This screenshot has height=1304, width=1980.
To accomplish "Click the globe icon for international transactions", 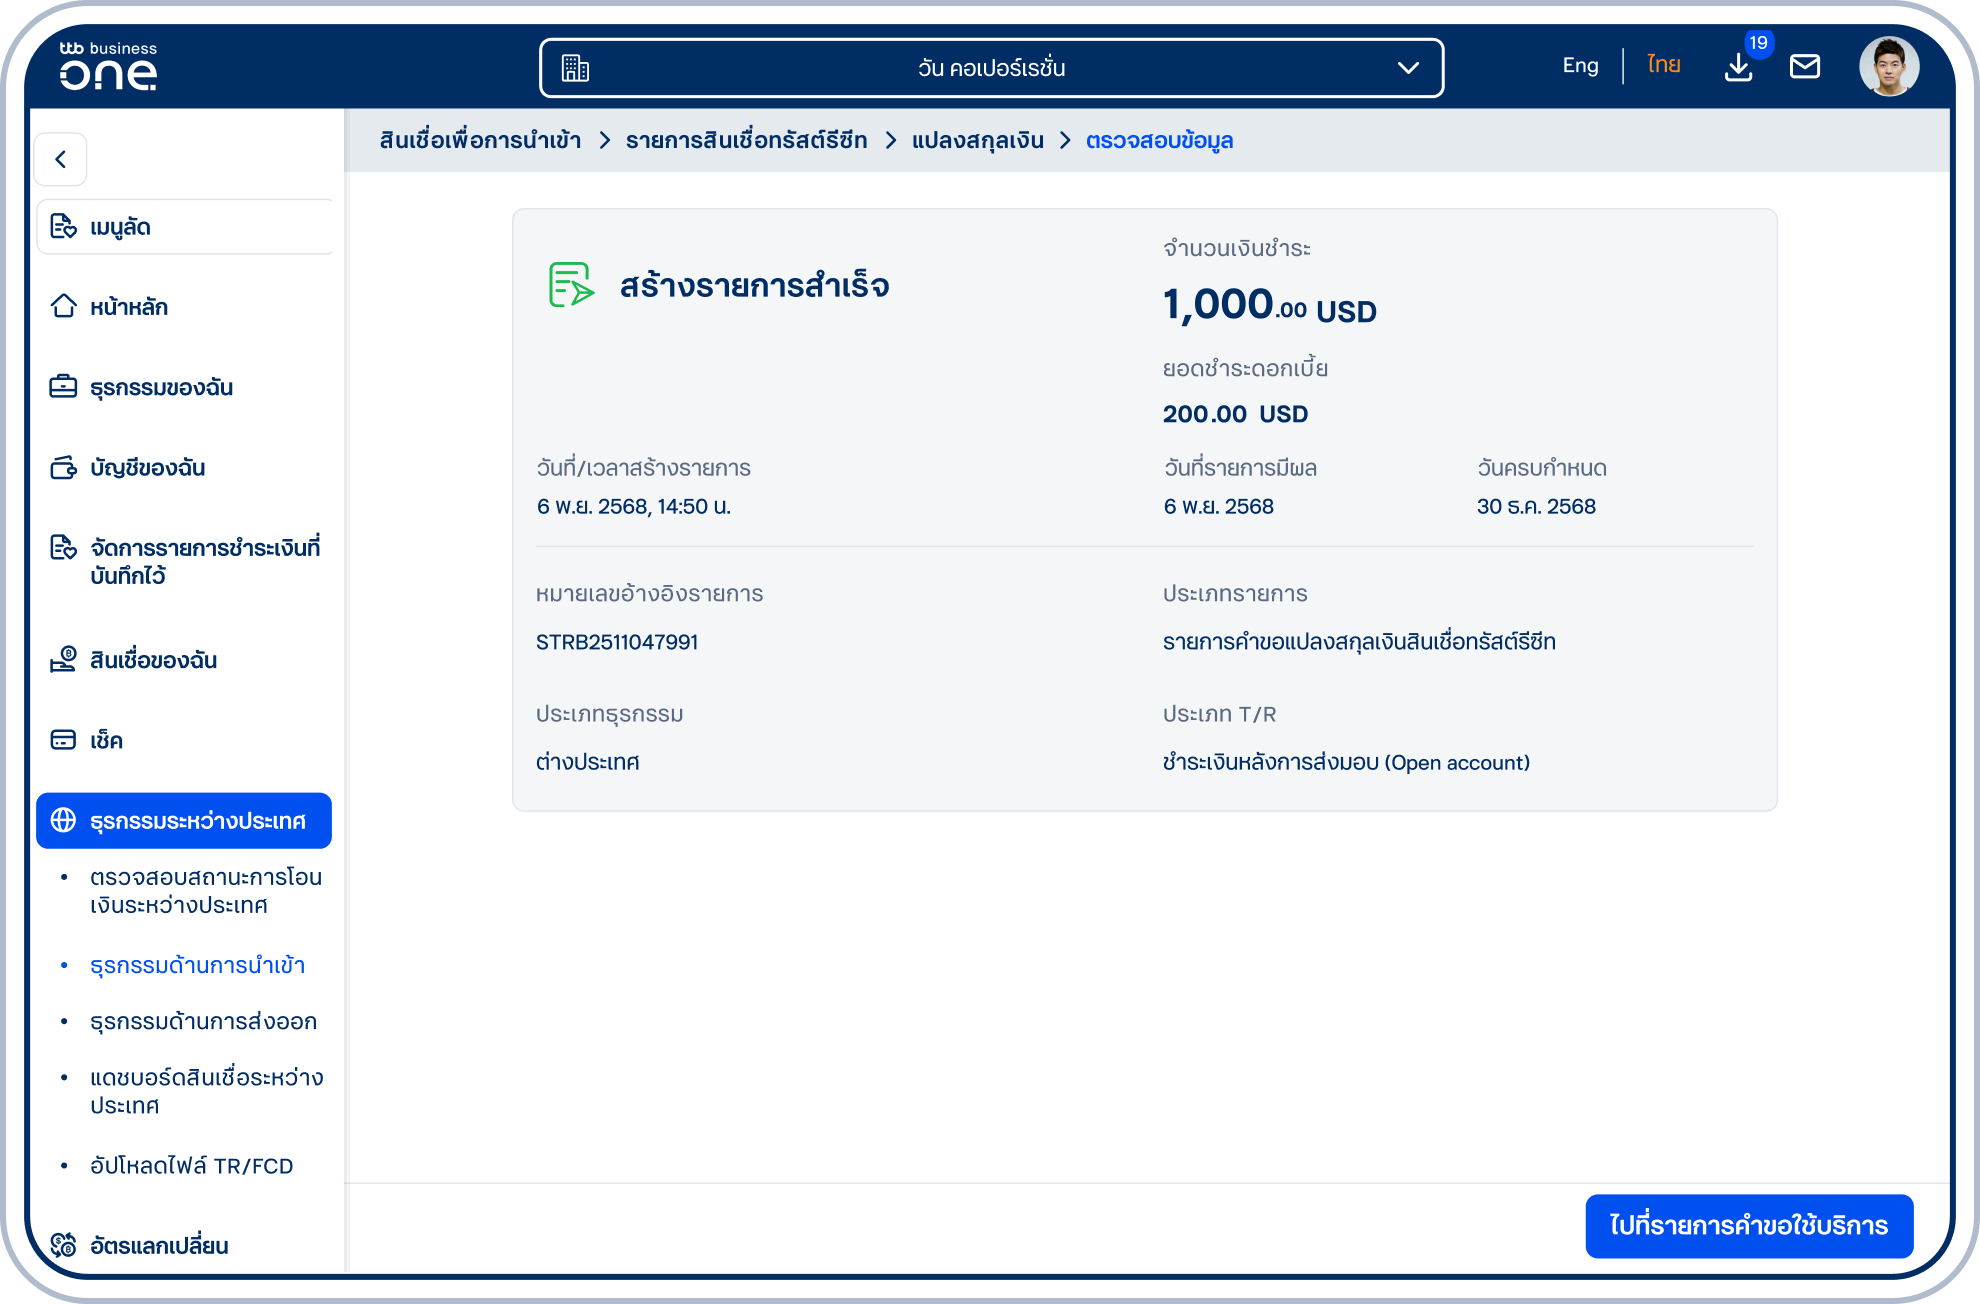I will click(63, 820).
